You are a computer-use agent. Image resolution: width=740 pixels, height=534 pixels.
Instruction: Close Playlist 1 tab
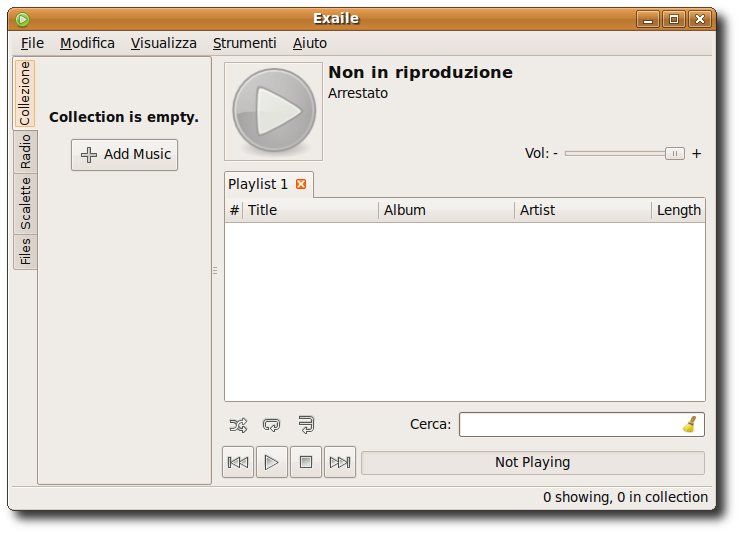pyautogui.click(x=301, y=184)
